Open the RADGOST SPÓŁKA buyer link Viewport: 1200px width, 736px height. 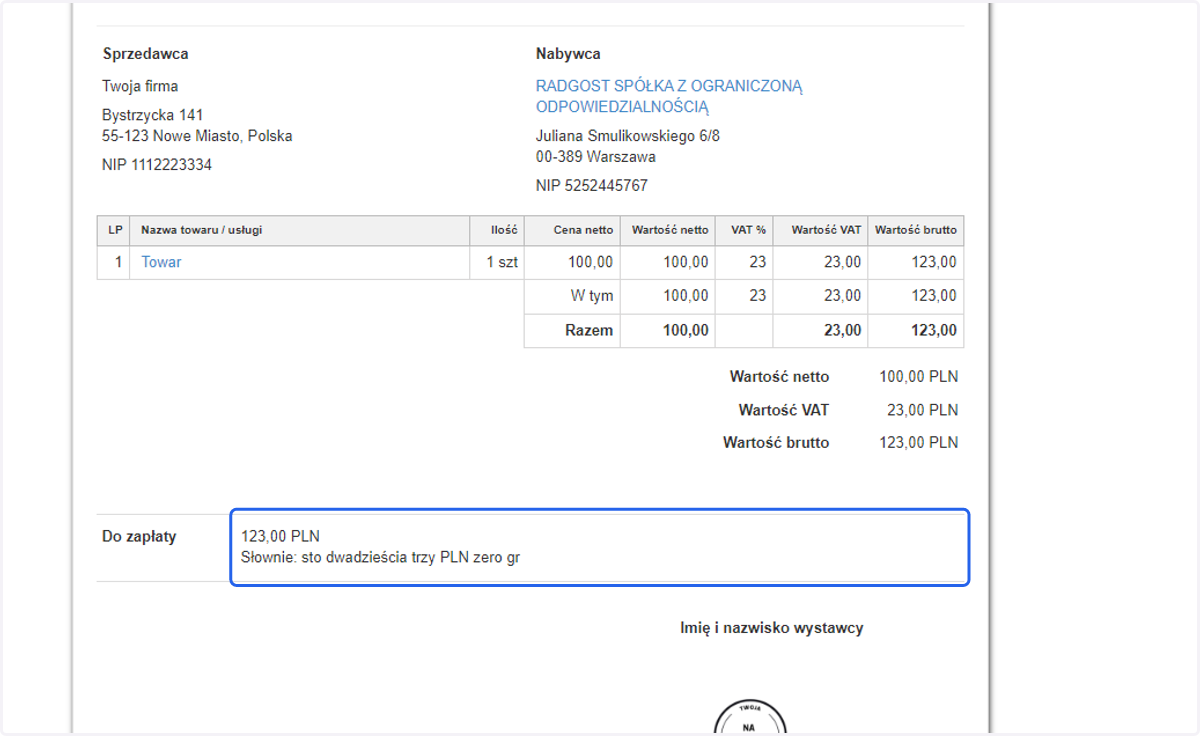[x=669, y=96]
